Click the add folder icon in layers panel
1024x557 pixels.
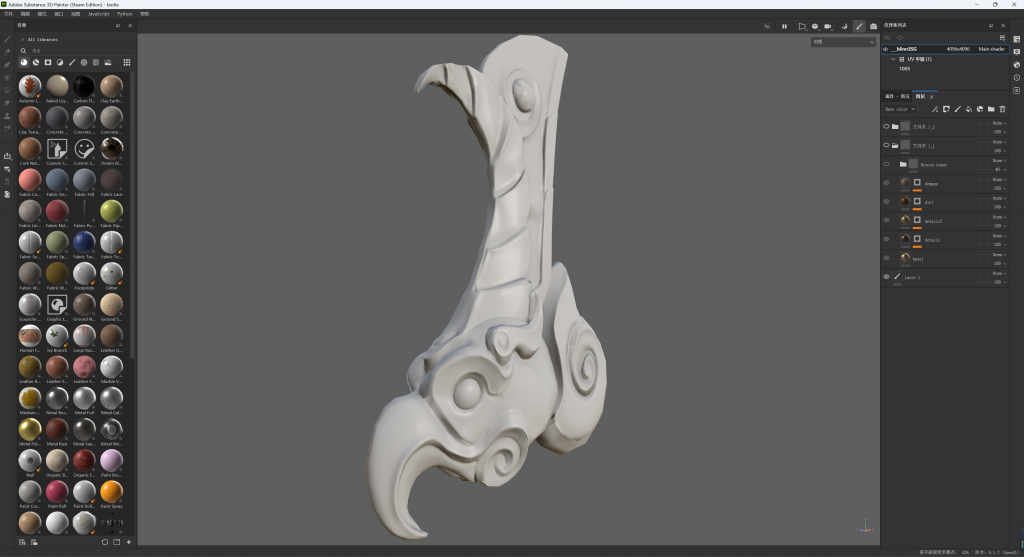click(x=991, y=109)
